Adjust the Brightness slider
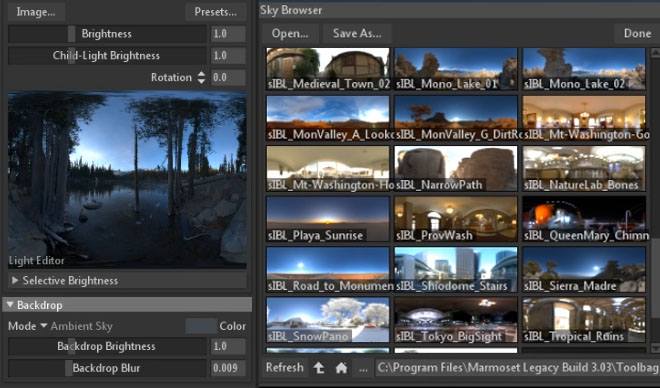Screen dimensions: 660x388 coord(107,34)
